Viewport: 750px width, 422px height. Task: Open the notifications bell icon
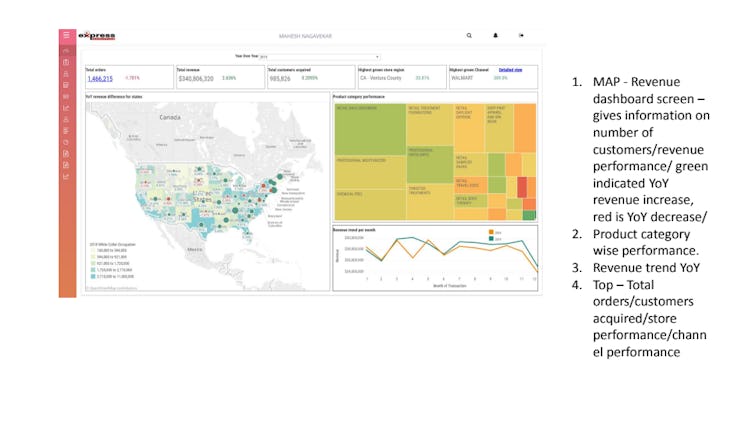[x=496, y=35]
